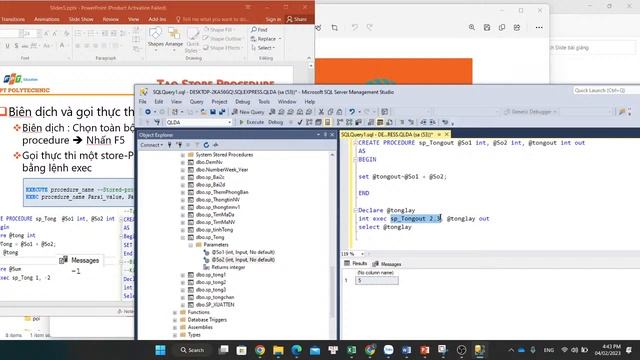Open the Connect dropdown in Object Explorer
The width and height of the screenshot is (640, 360).
pyautogui.click(x=151, y=145)
